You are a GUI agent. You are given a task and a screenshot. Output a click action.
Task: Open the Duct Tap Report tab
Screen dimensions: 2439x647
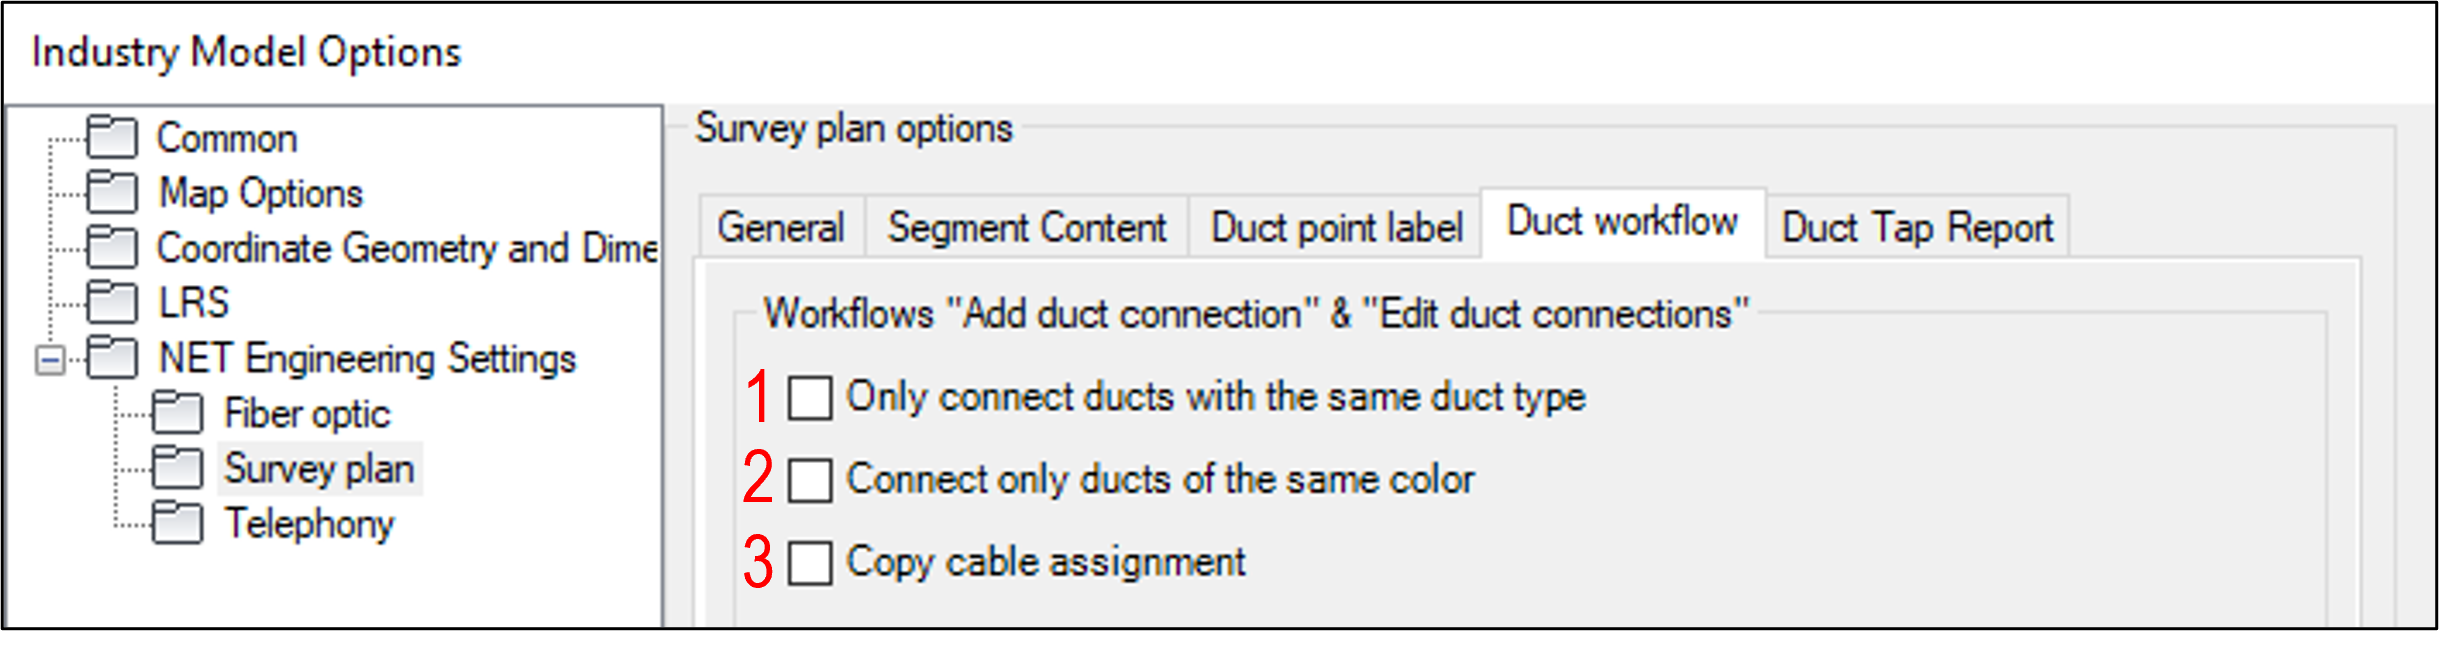[x=1917, y=228]
